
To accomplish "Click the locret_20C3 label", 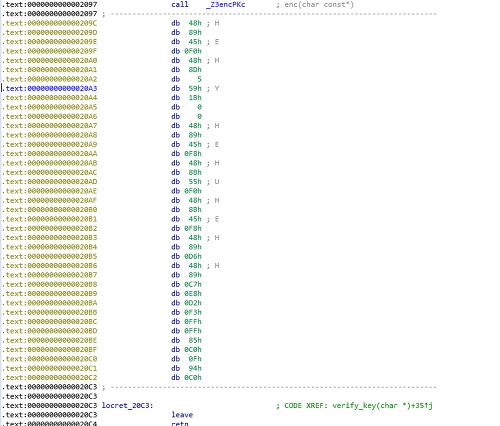I will click(x=127, y=406).
